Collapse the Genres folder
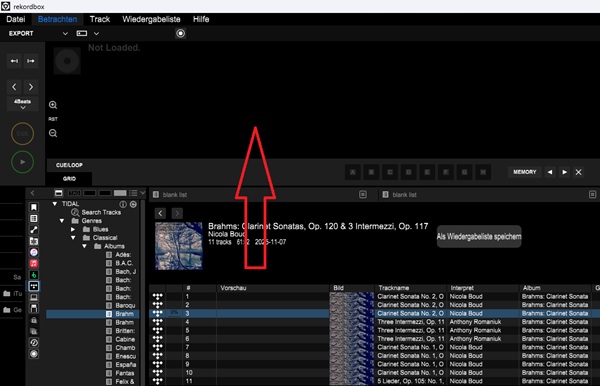 (62, 221)
